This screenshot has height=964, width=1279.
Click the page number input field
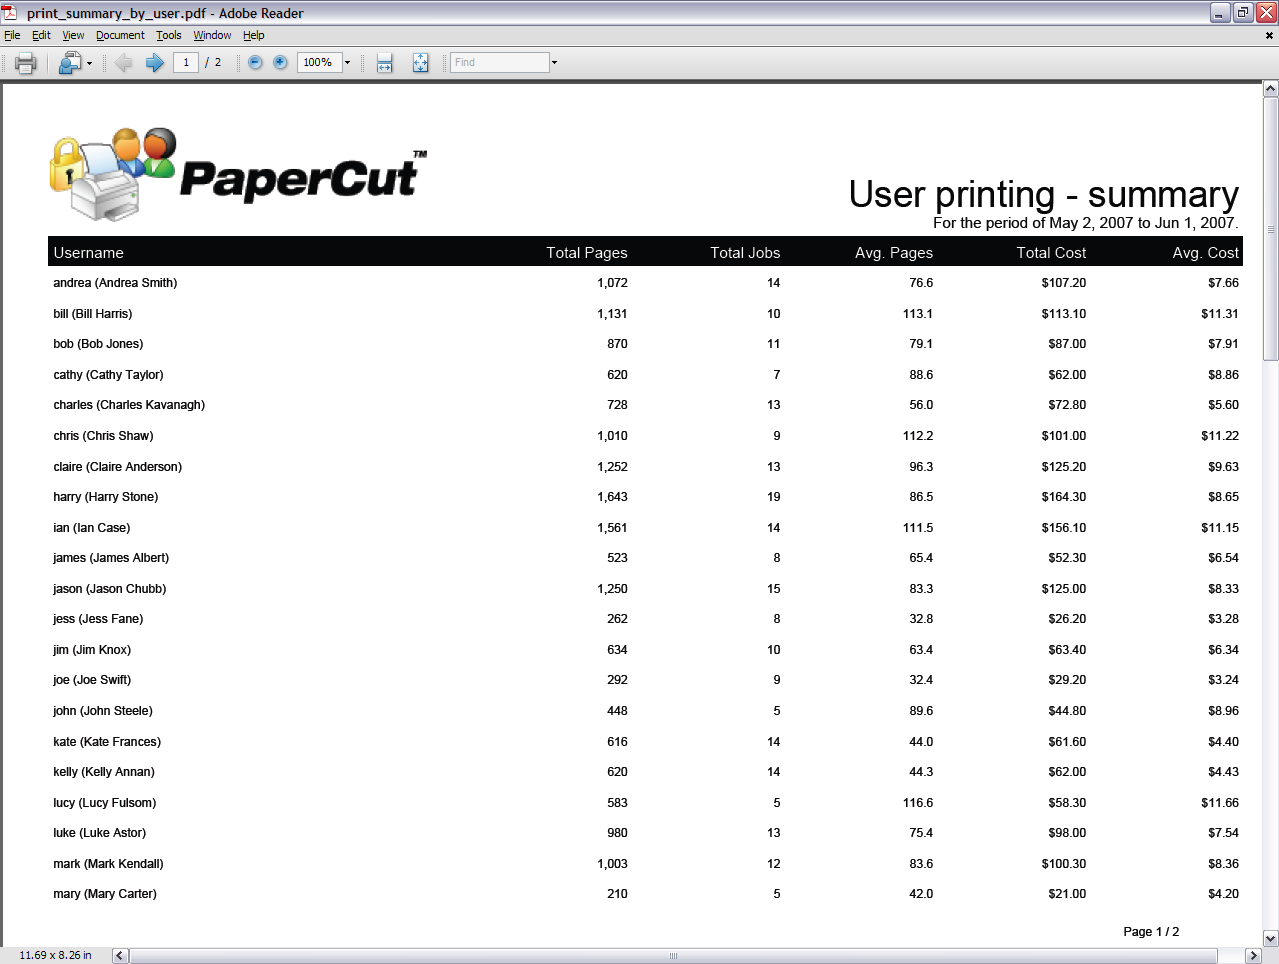(186, 63)
